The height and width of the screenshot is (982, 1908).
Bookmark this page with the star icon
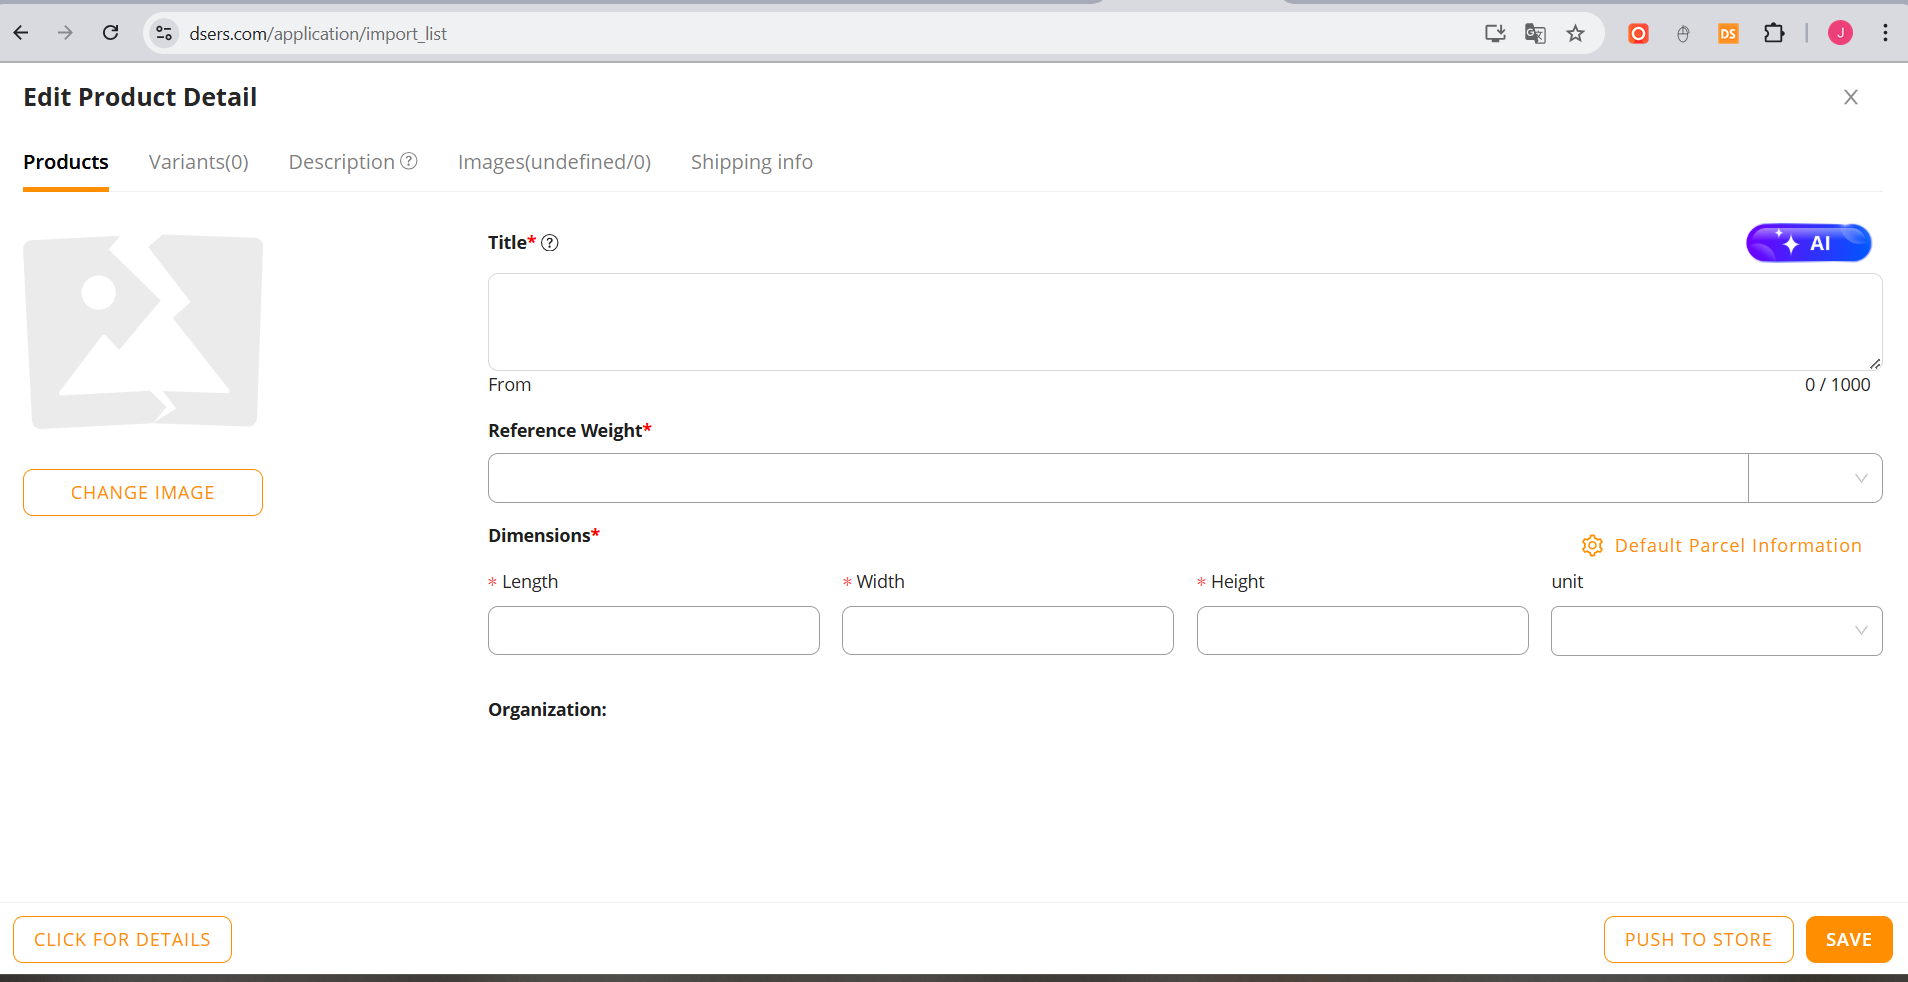pyautogui.click(x=1576, y=33)
